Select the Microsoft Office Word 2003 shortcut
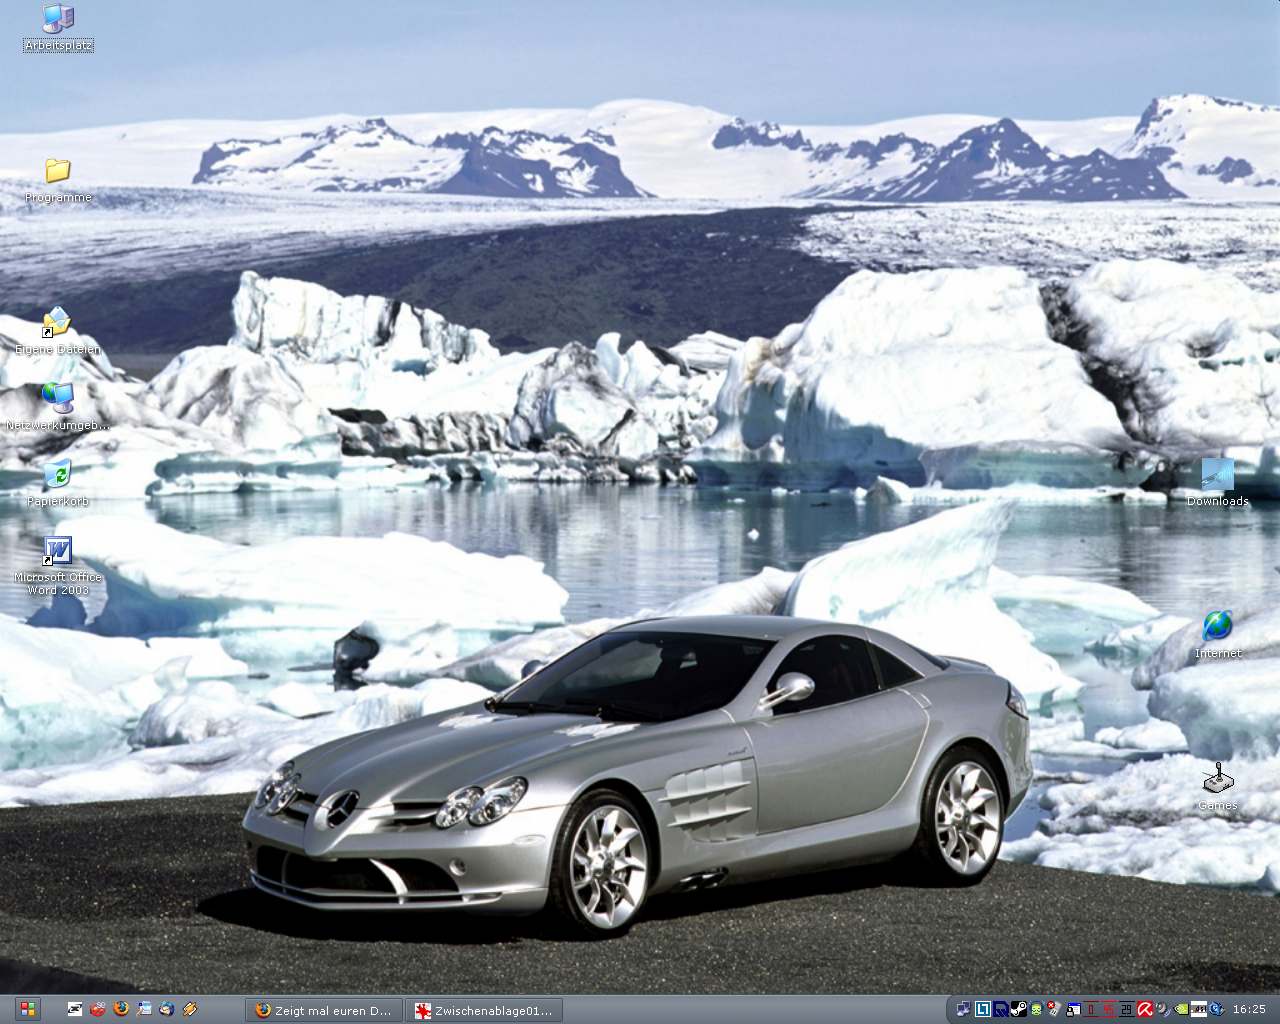 [x=57, y=551]
